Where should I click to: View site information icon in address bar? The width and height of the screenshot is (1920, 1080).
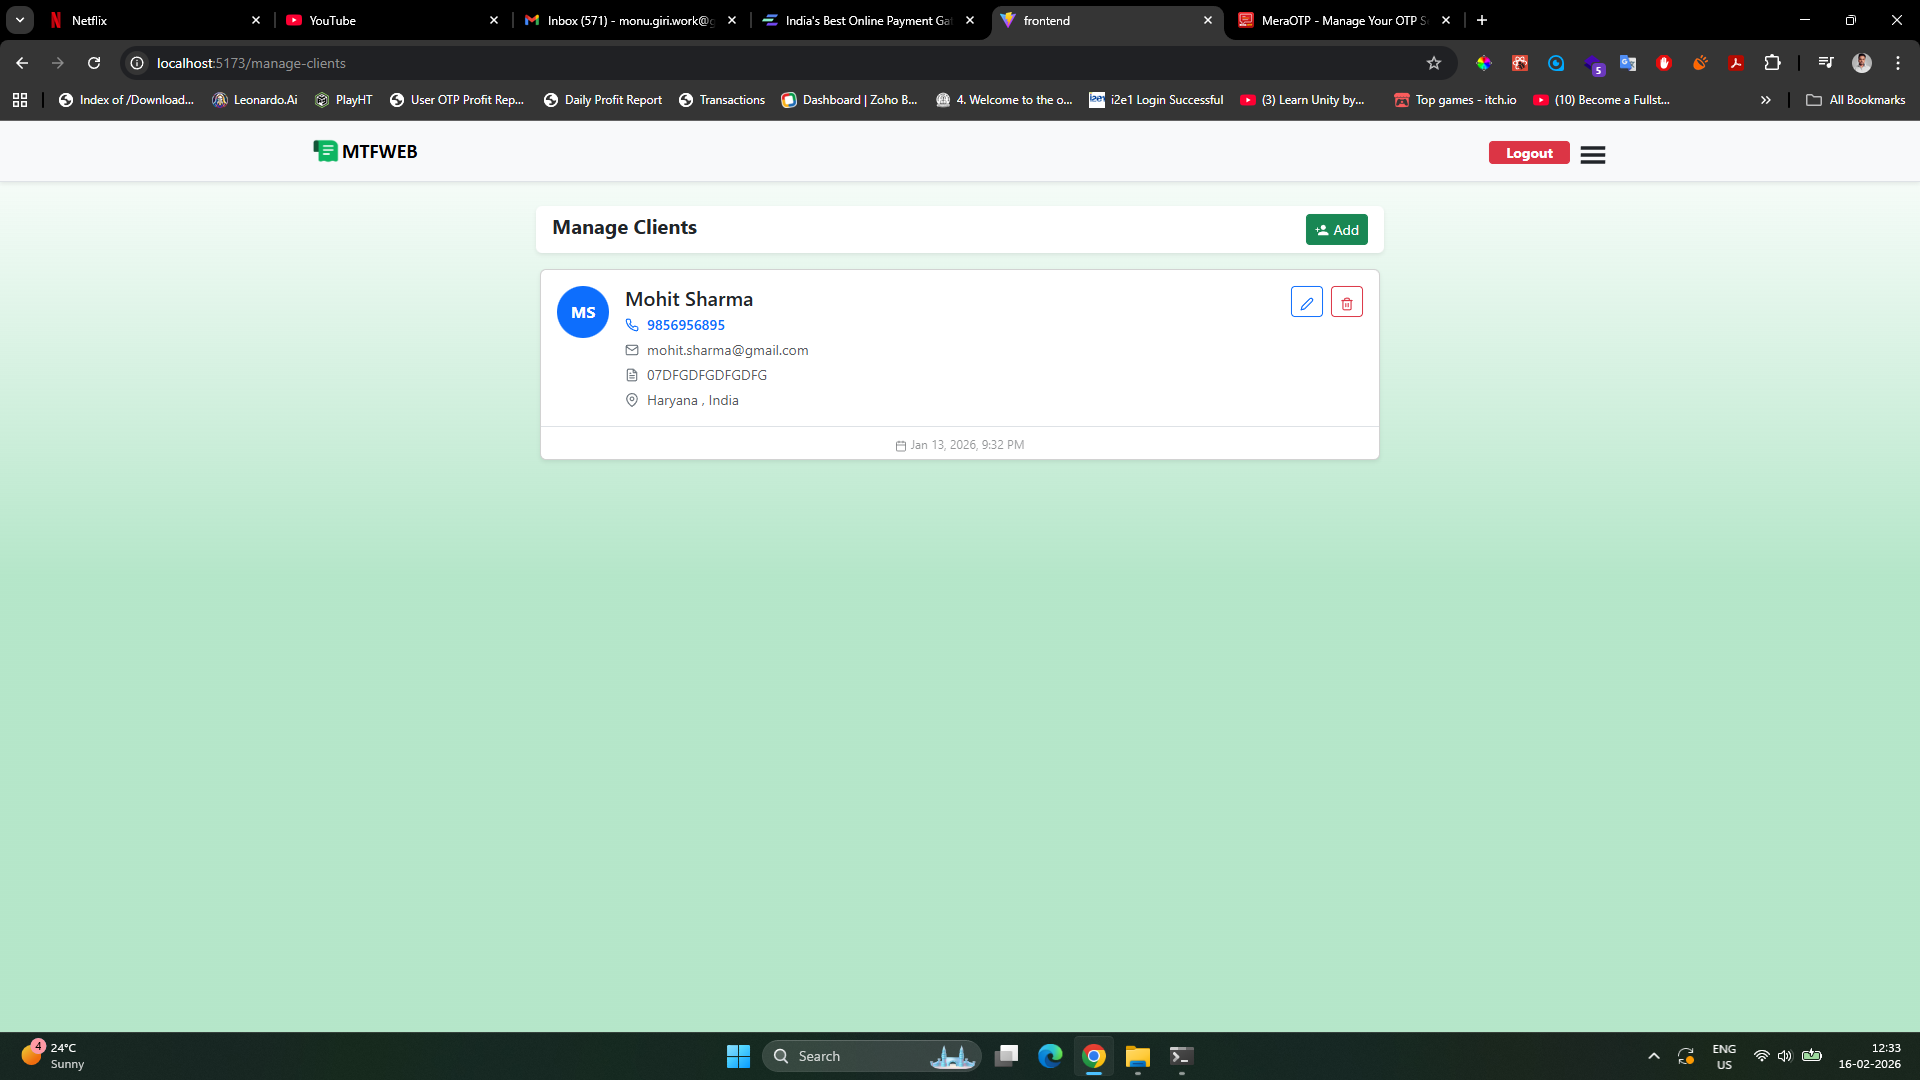pos(137,63)
